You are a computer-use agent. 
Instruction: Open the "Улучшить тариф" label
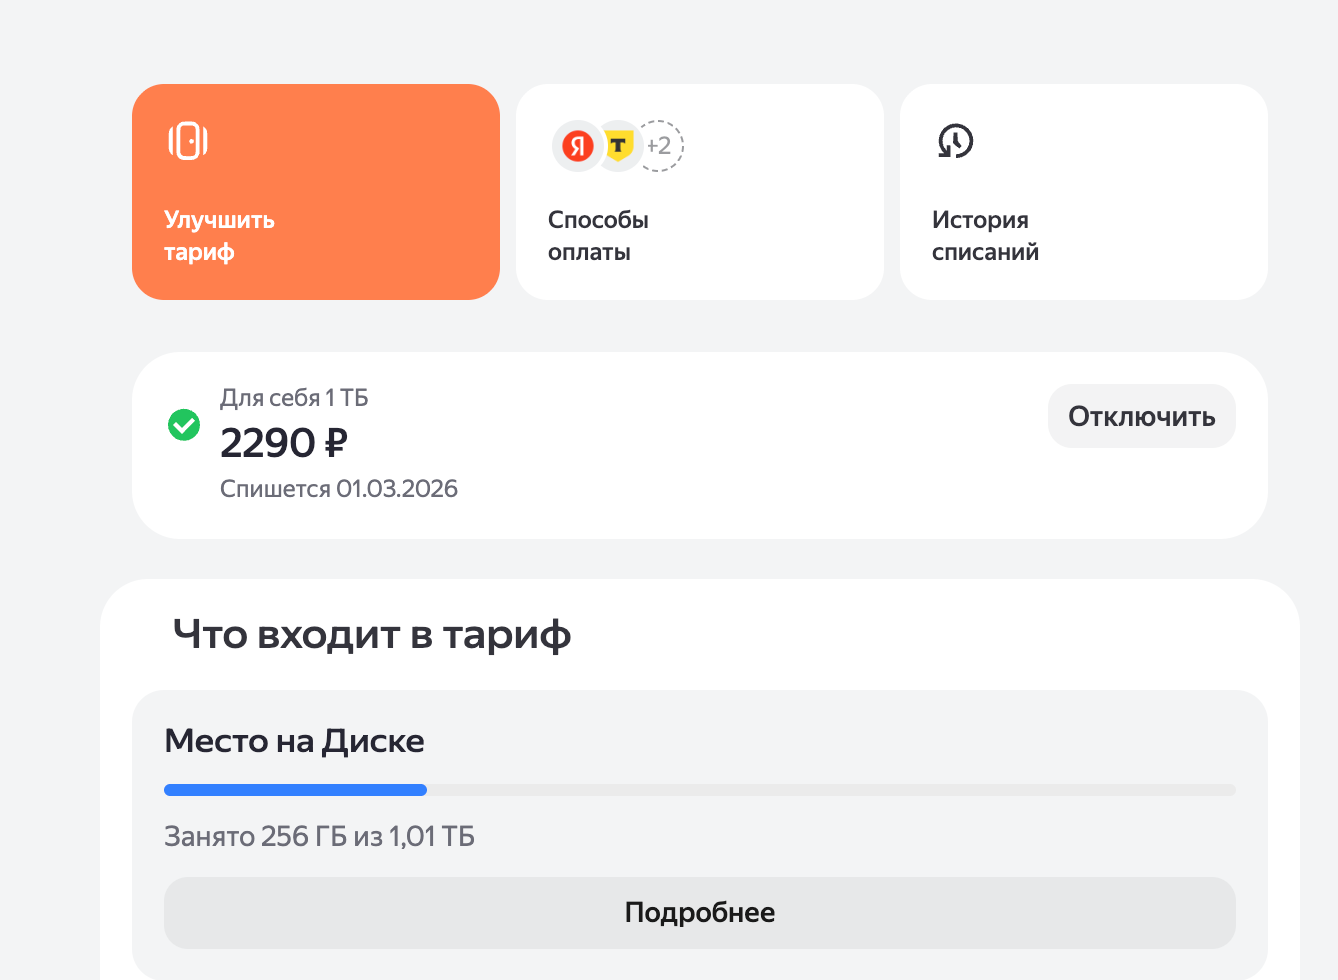coord(219,236)
